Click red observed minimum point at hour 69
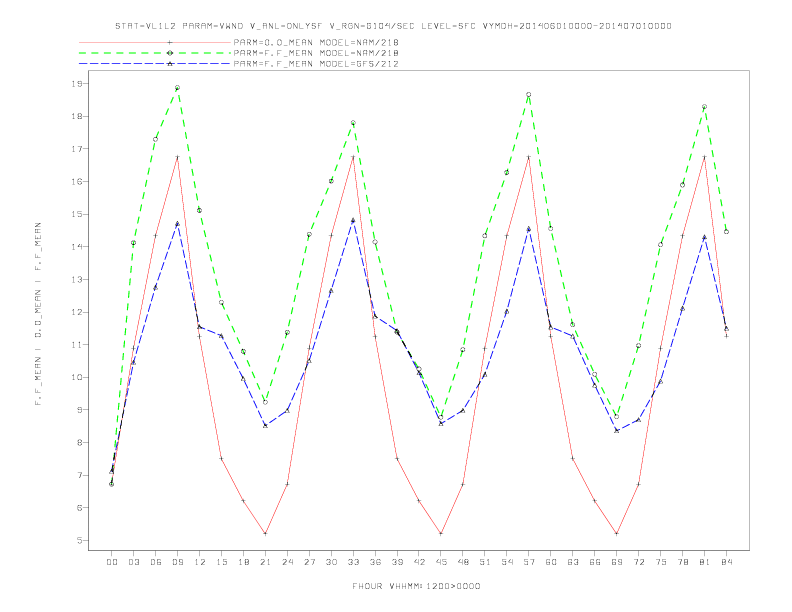This screenshot has width=792, height=612. (x=616, y=533)
